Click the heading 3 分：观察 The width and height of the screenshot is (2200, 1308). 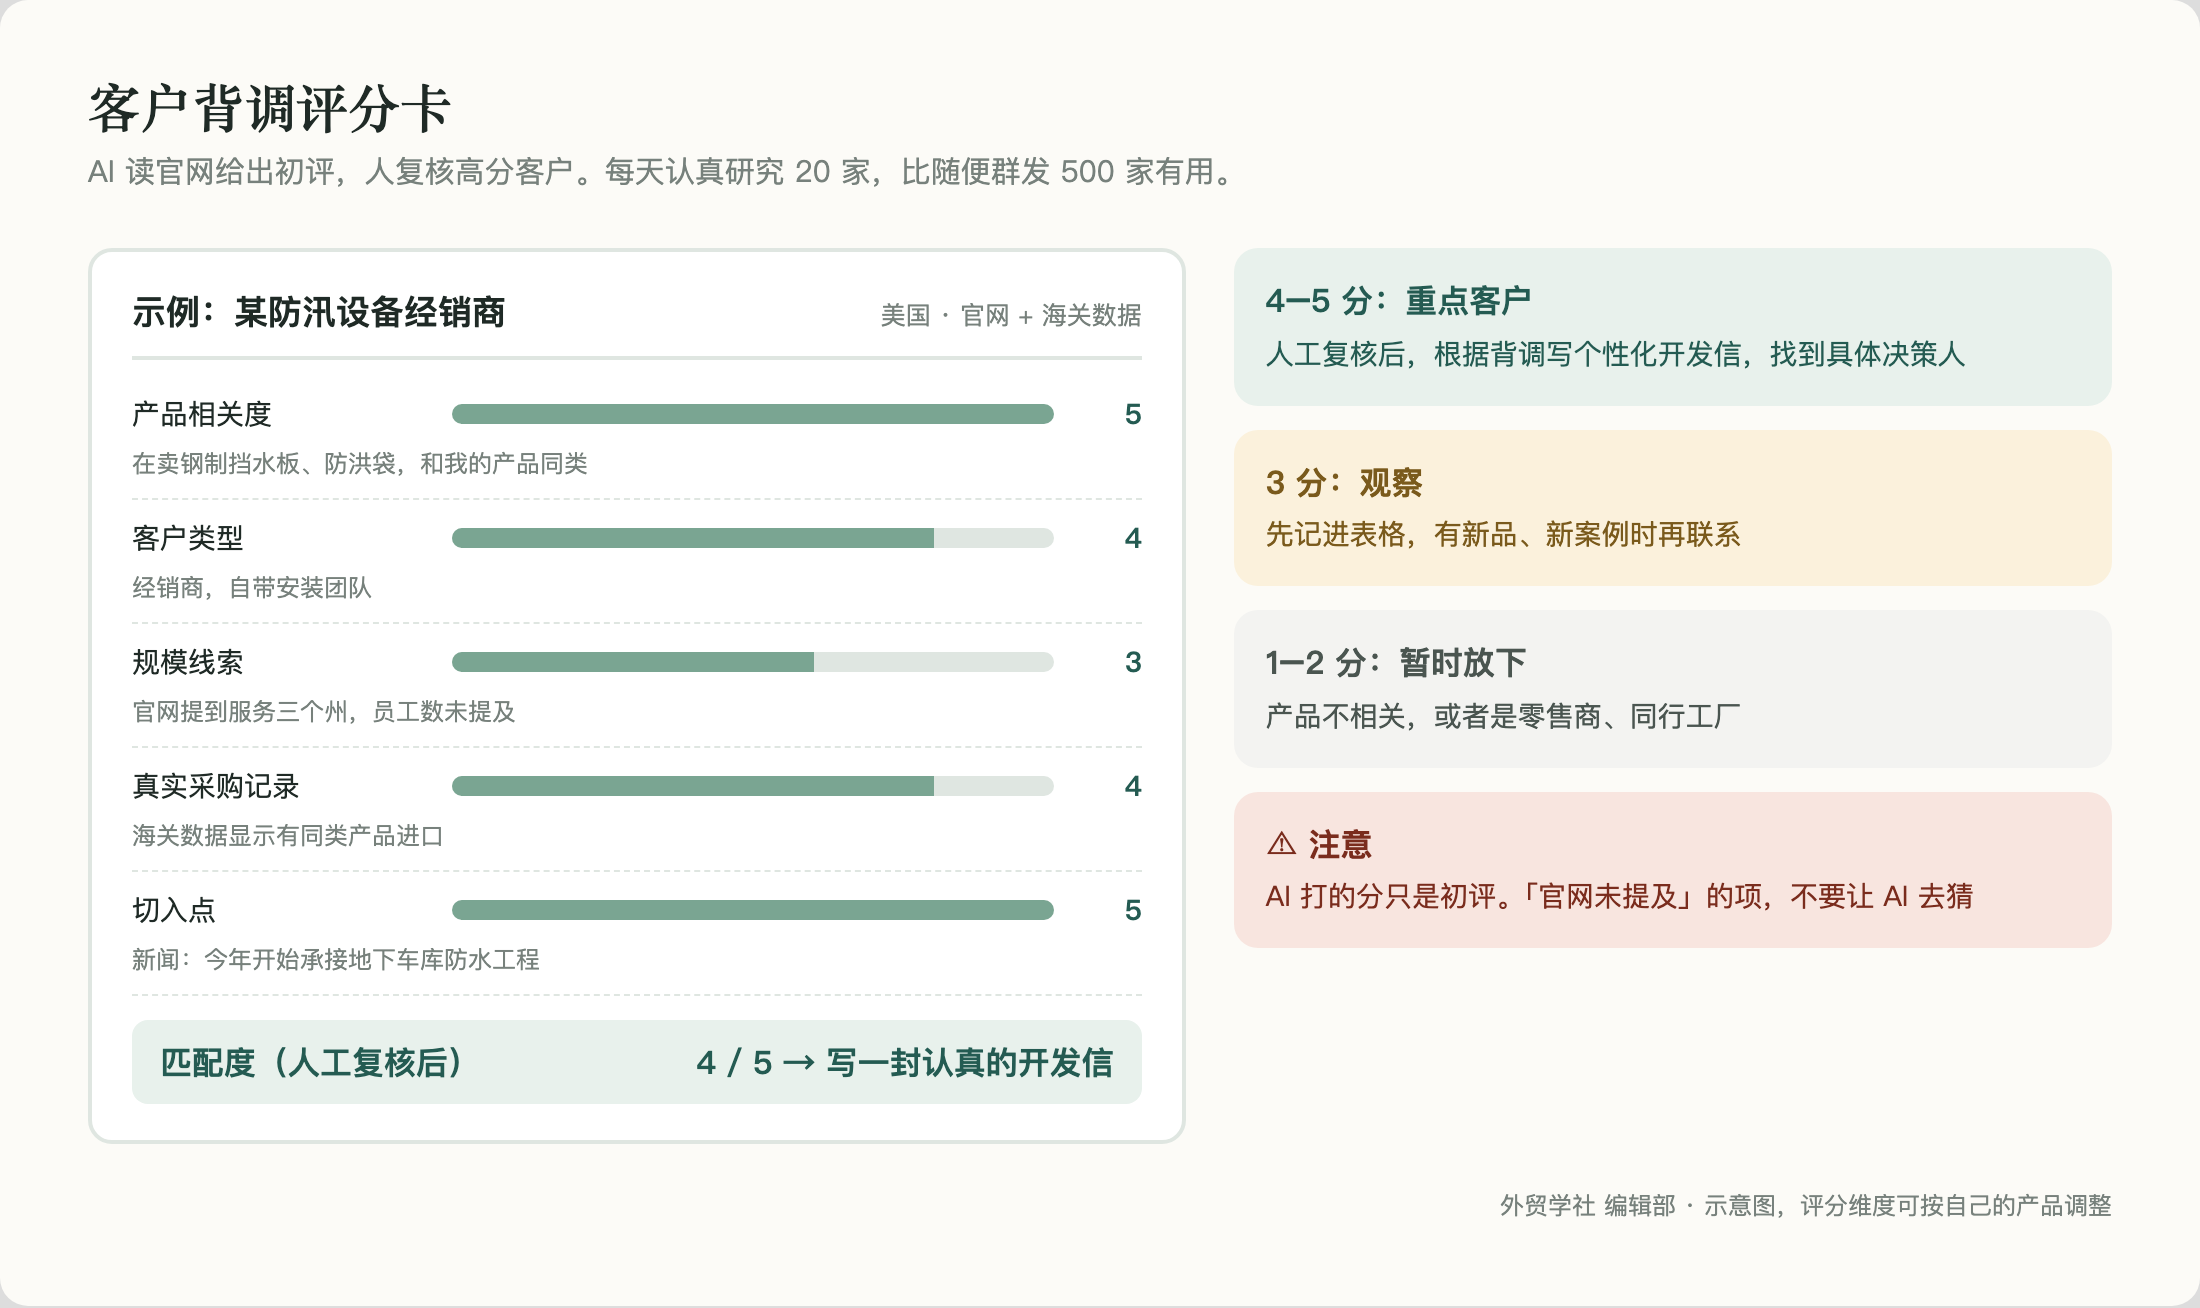(1344, 482)
